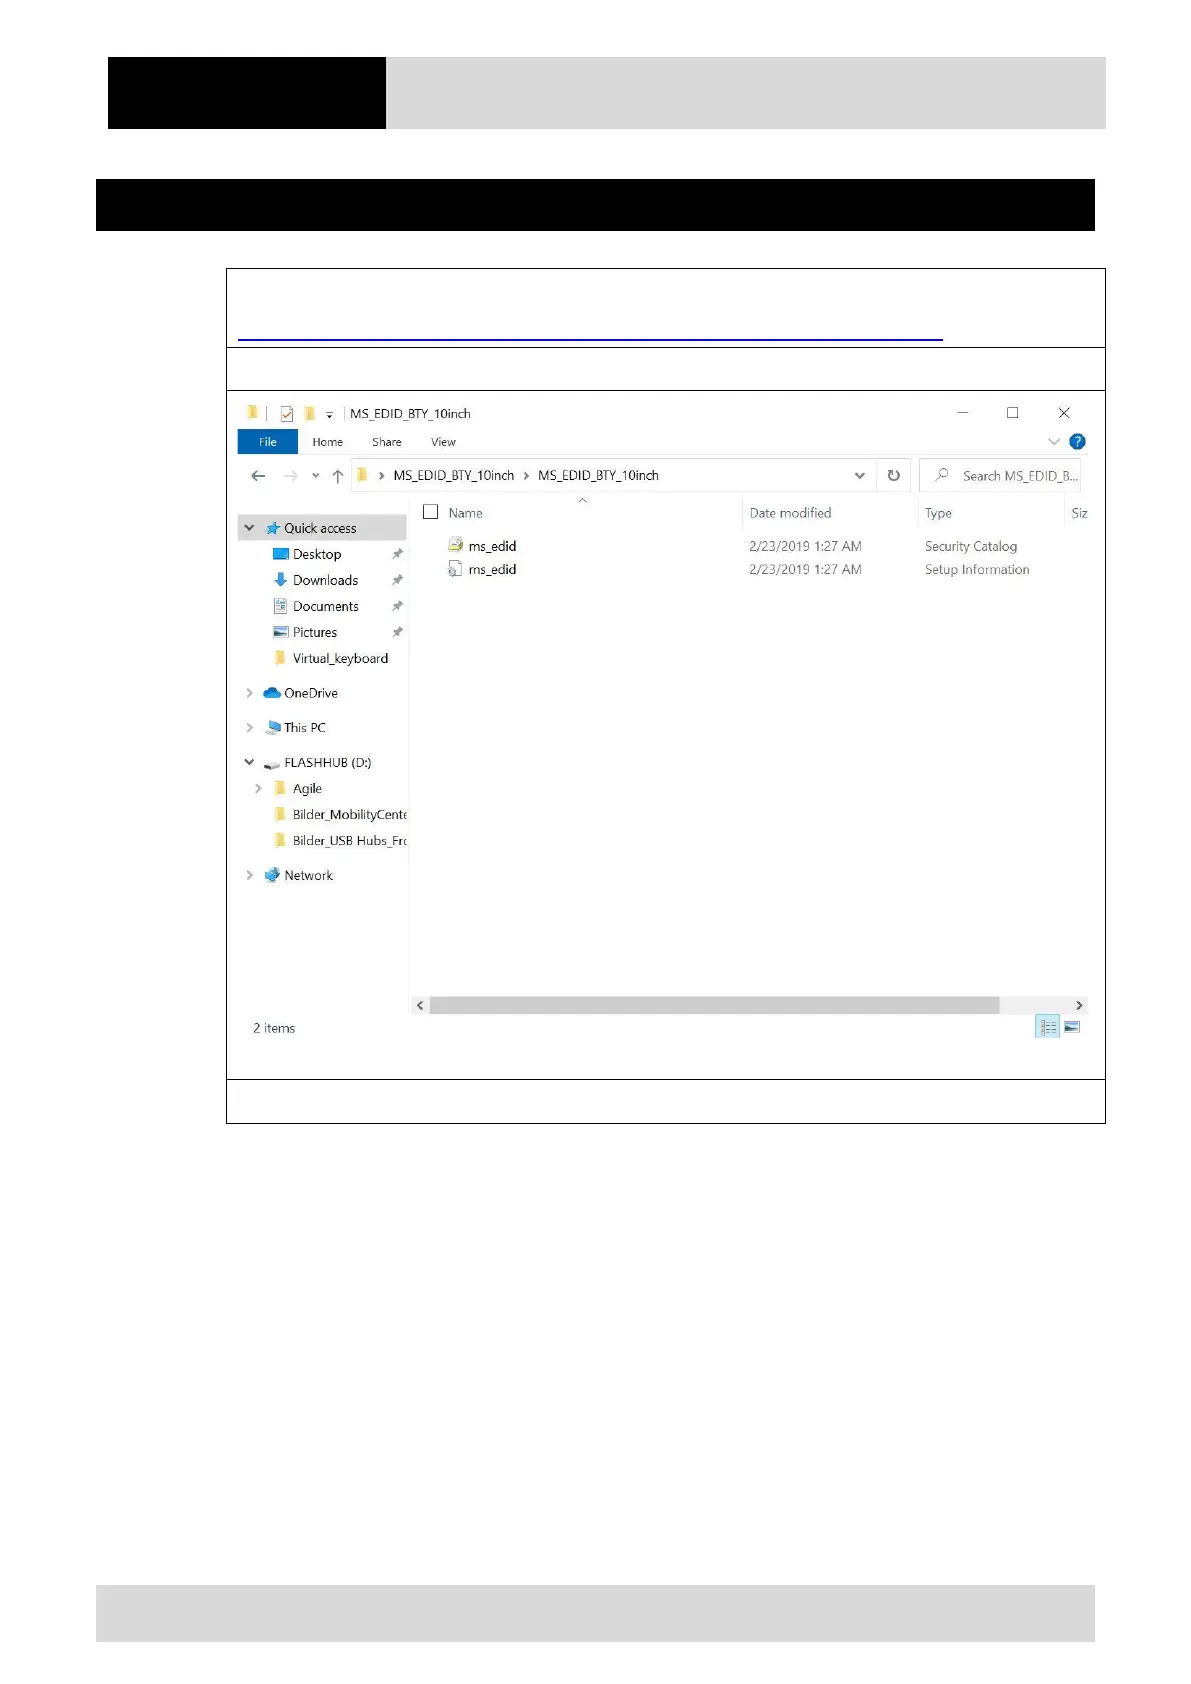Click the New folder title-bar icon
The height and width of the screenshot is (1684, 1191).
[x=309, y=413]
